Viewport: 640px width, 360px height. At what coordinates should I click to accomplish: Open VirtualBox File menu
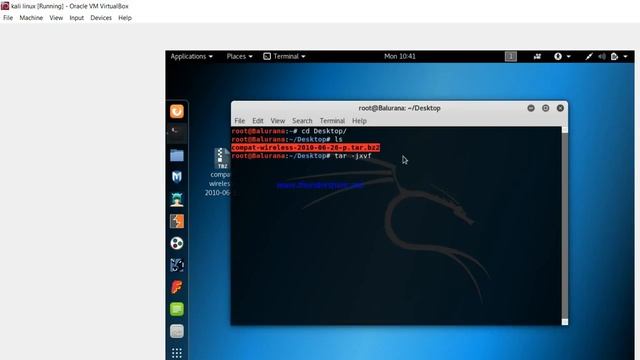click(8, 18)
